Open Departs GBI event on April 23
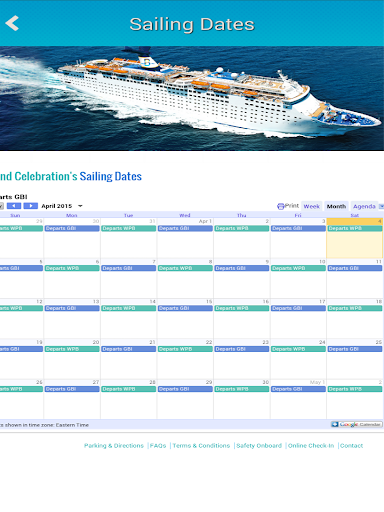 (242, 349)
